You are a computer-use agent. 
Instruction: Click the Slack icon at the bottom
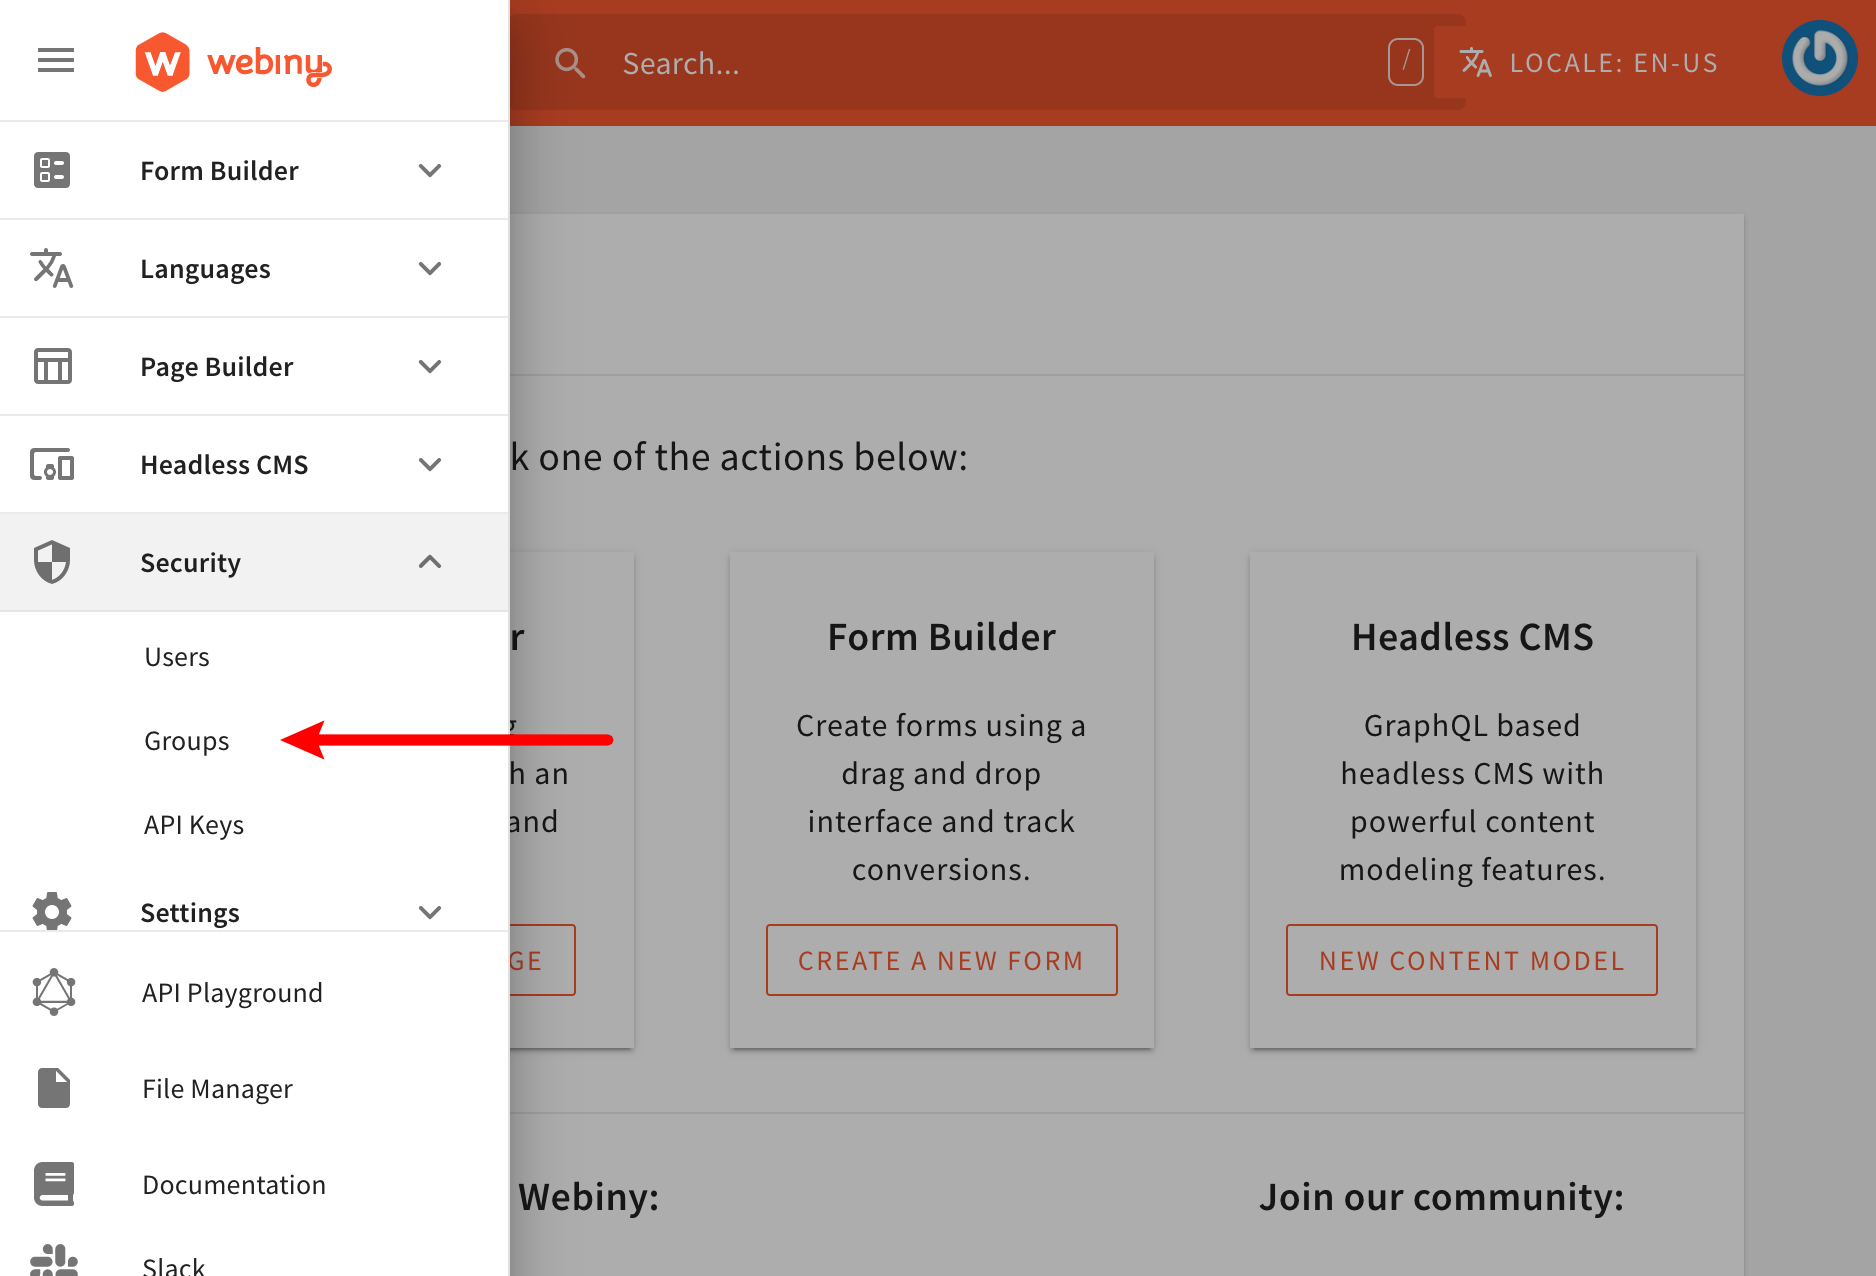[x=53, y=1260]
